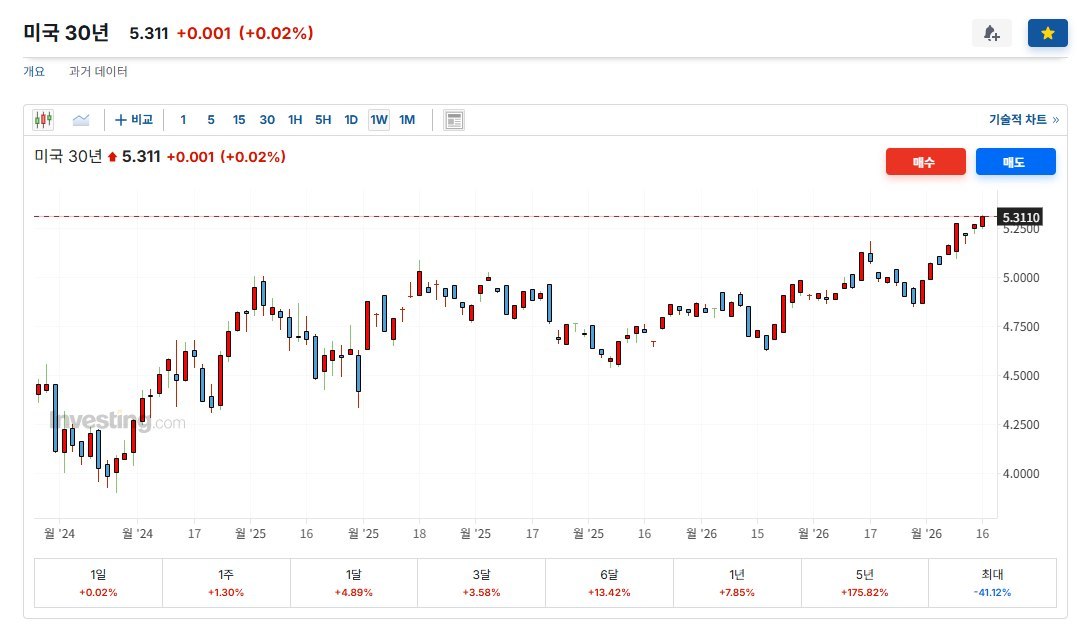Switch to the area chart icon
1077x631 pixels.
tap(81, 120)
